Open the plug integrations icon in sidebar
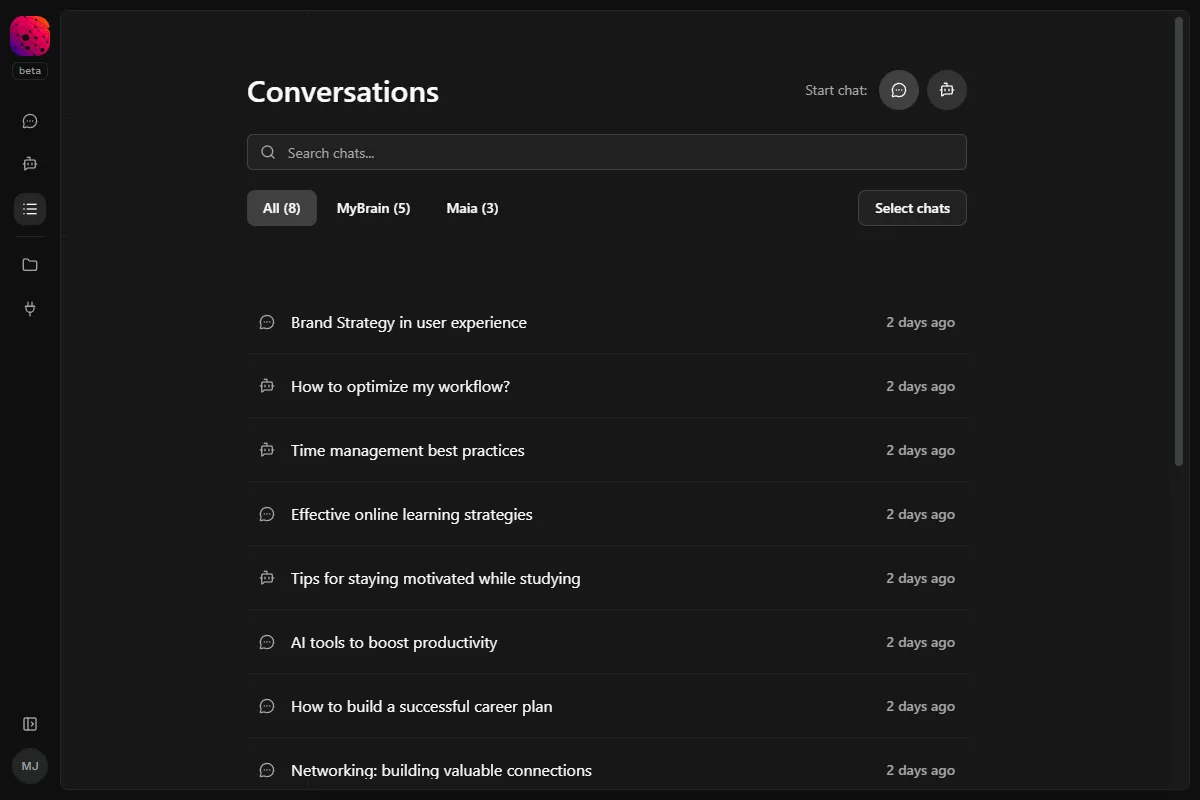 [30, 308]
